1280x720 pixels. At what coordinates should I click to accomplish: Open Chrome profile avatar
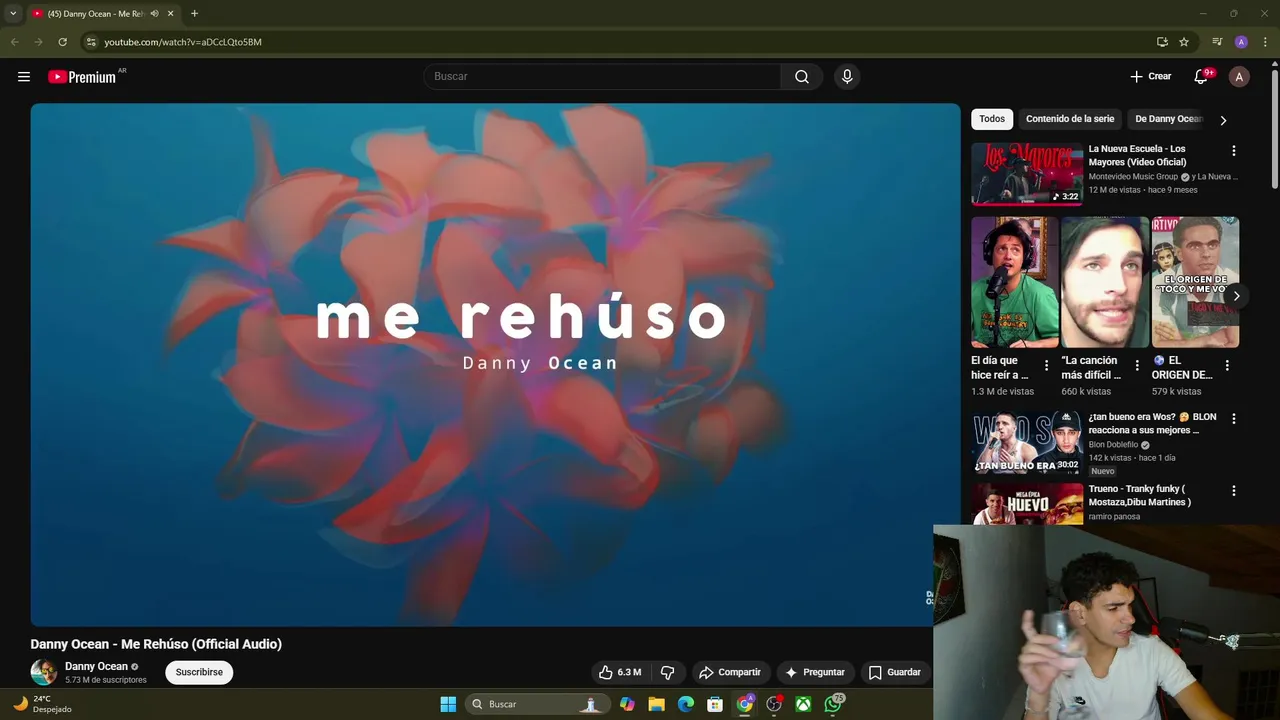[1241, 42]
